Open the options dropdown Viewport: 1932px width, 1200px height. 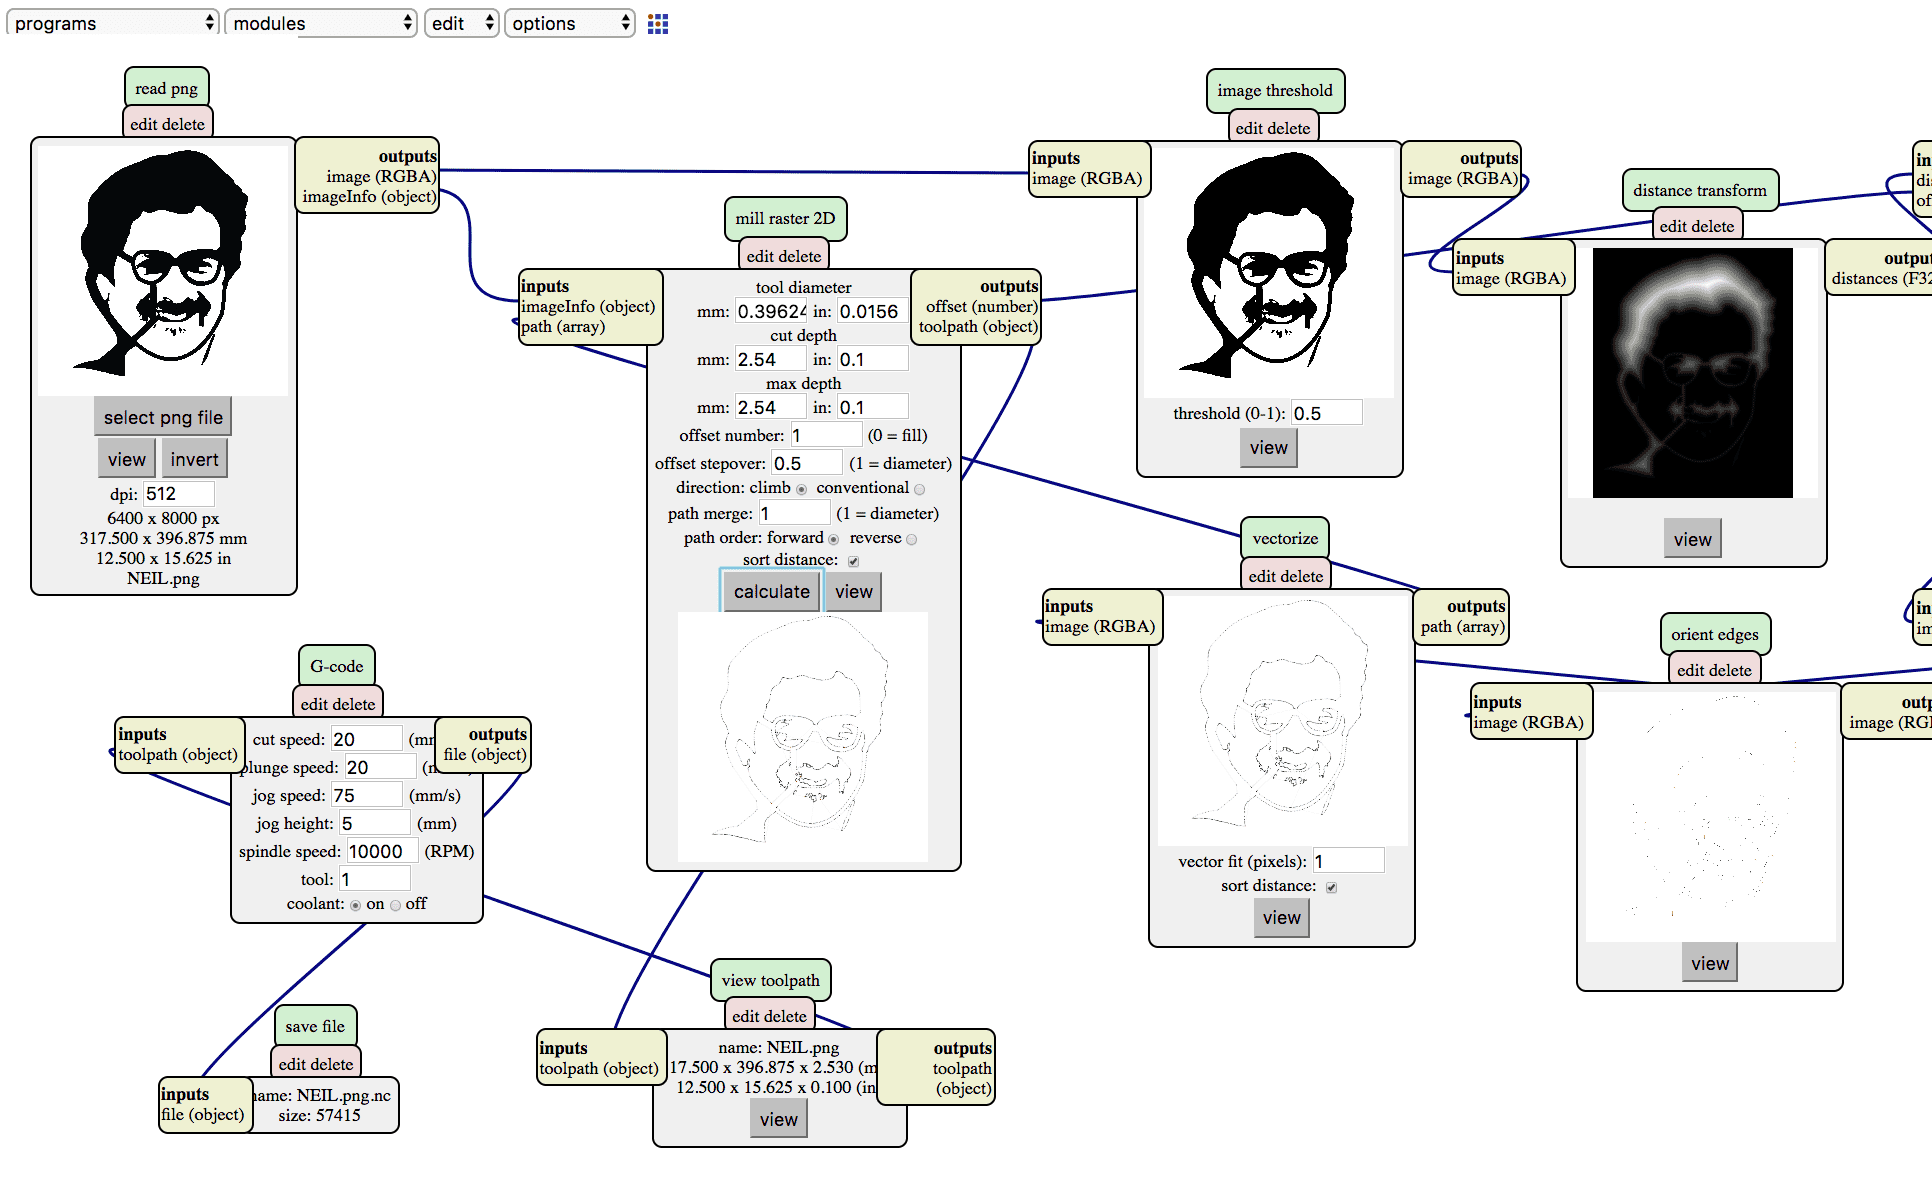[x=570, y=23]
